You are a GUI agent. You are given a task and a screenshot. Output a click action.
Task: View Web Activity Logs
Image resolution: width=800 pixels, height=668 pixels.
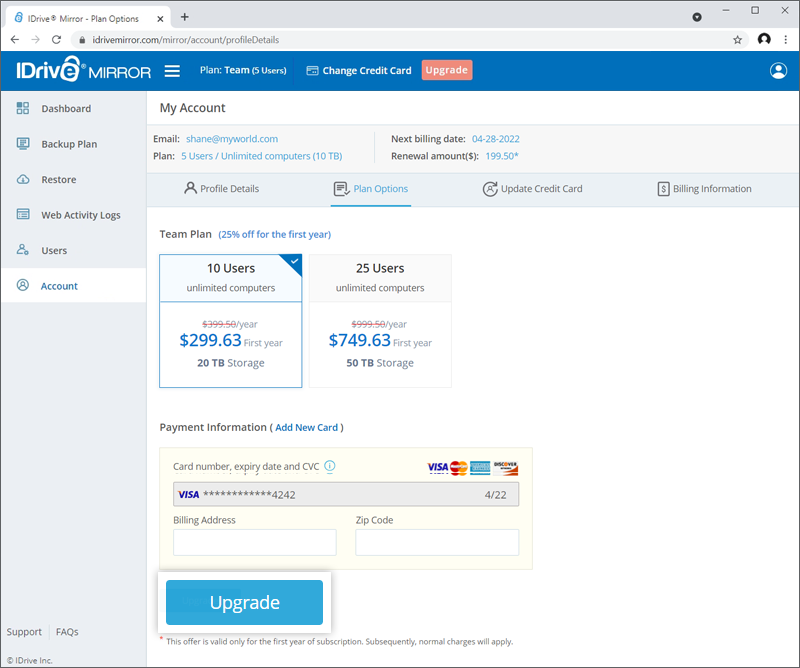coord(73,214)
